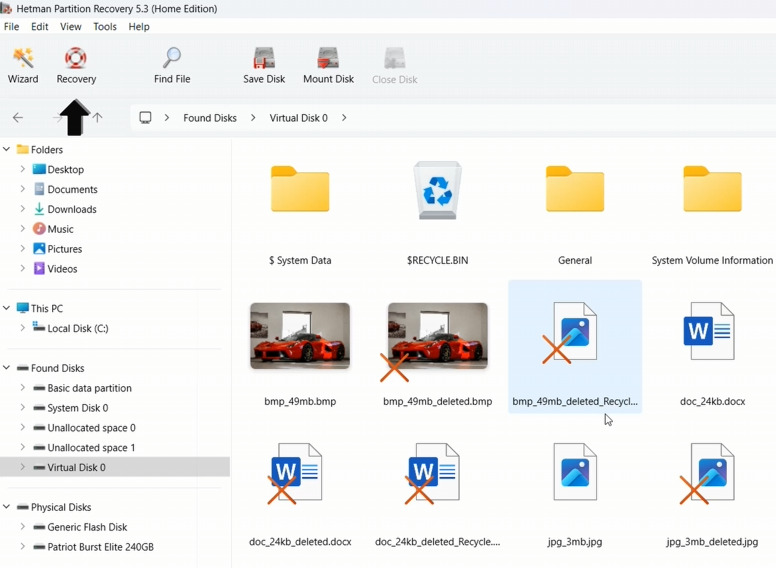Go back with left arrow
Image resolution: width=776 pixels, height=568 pixels.
point(18,118)
